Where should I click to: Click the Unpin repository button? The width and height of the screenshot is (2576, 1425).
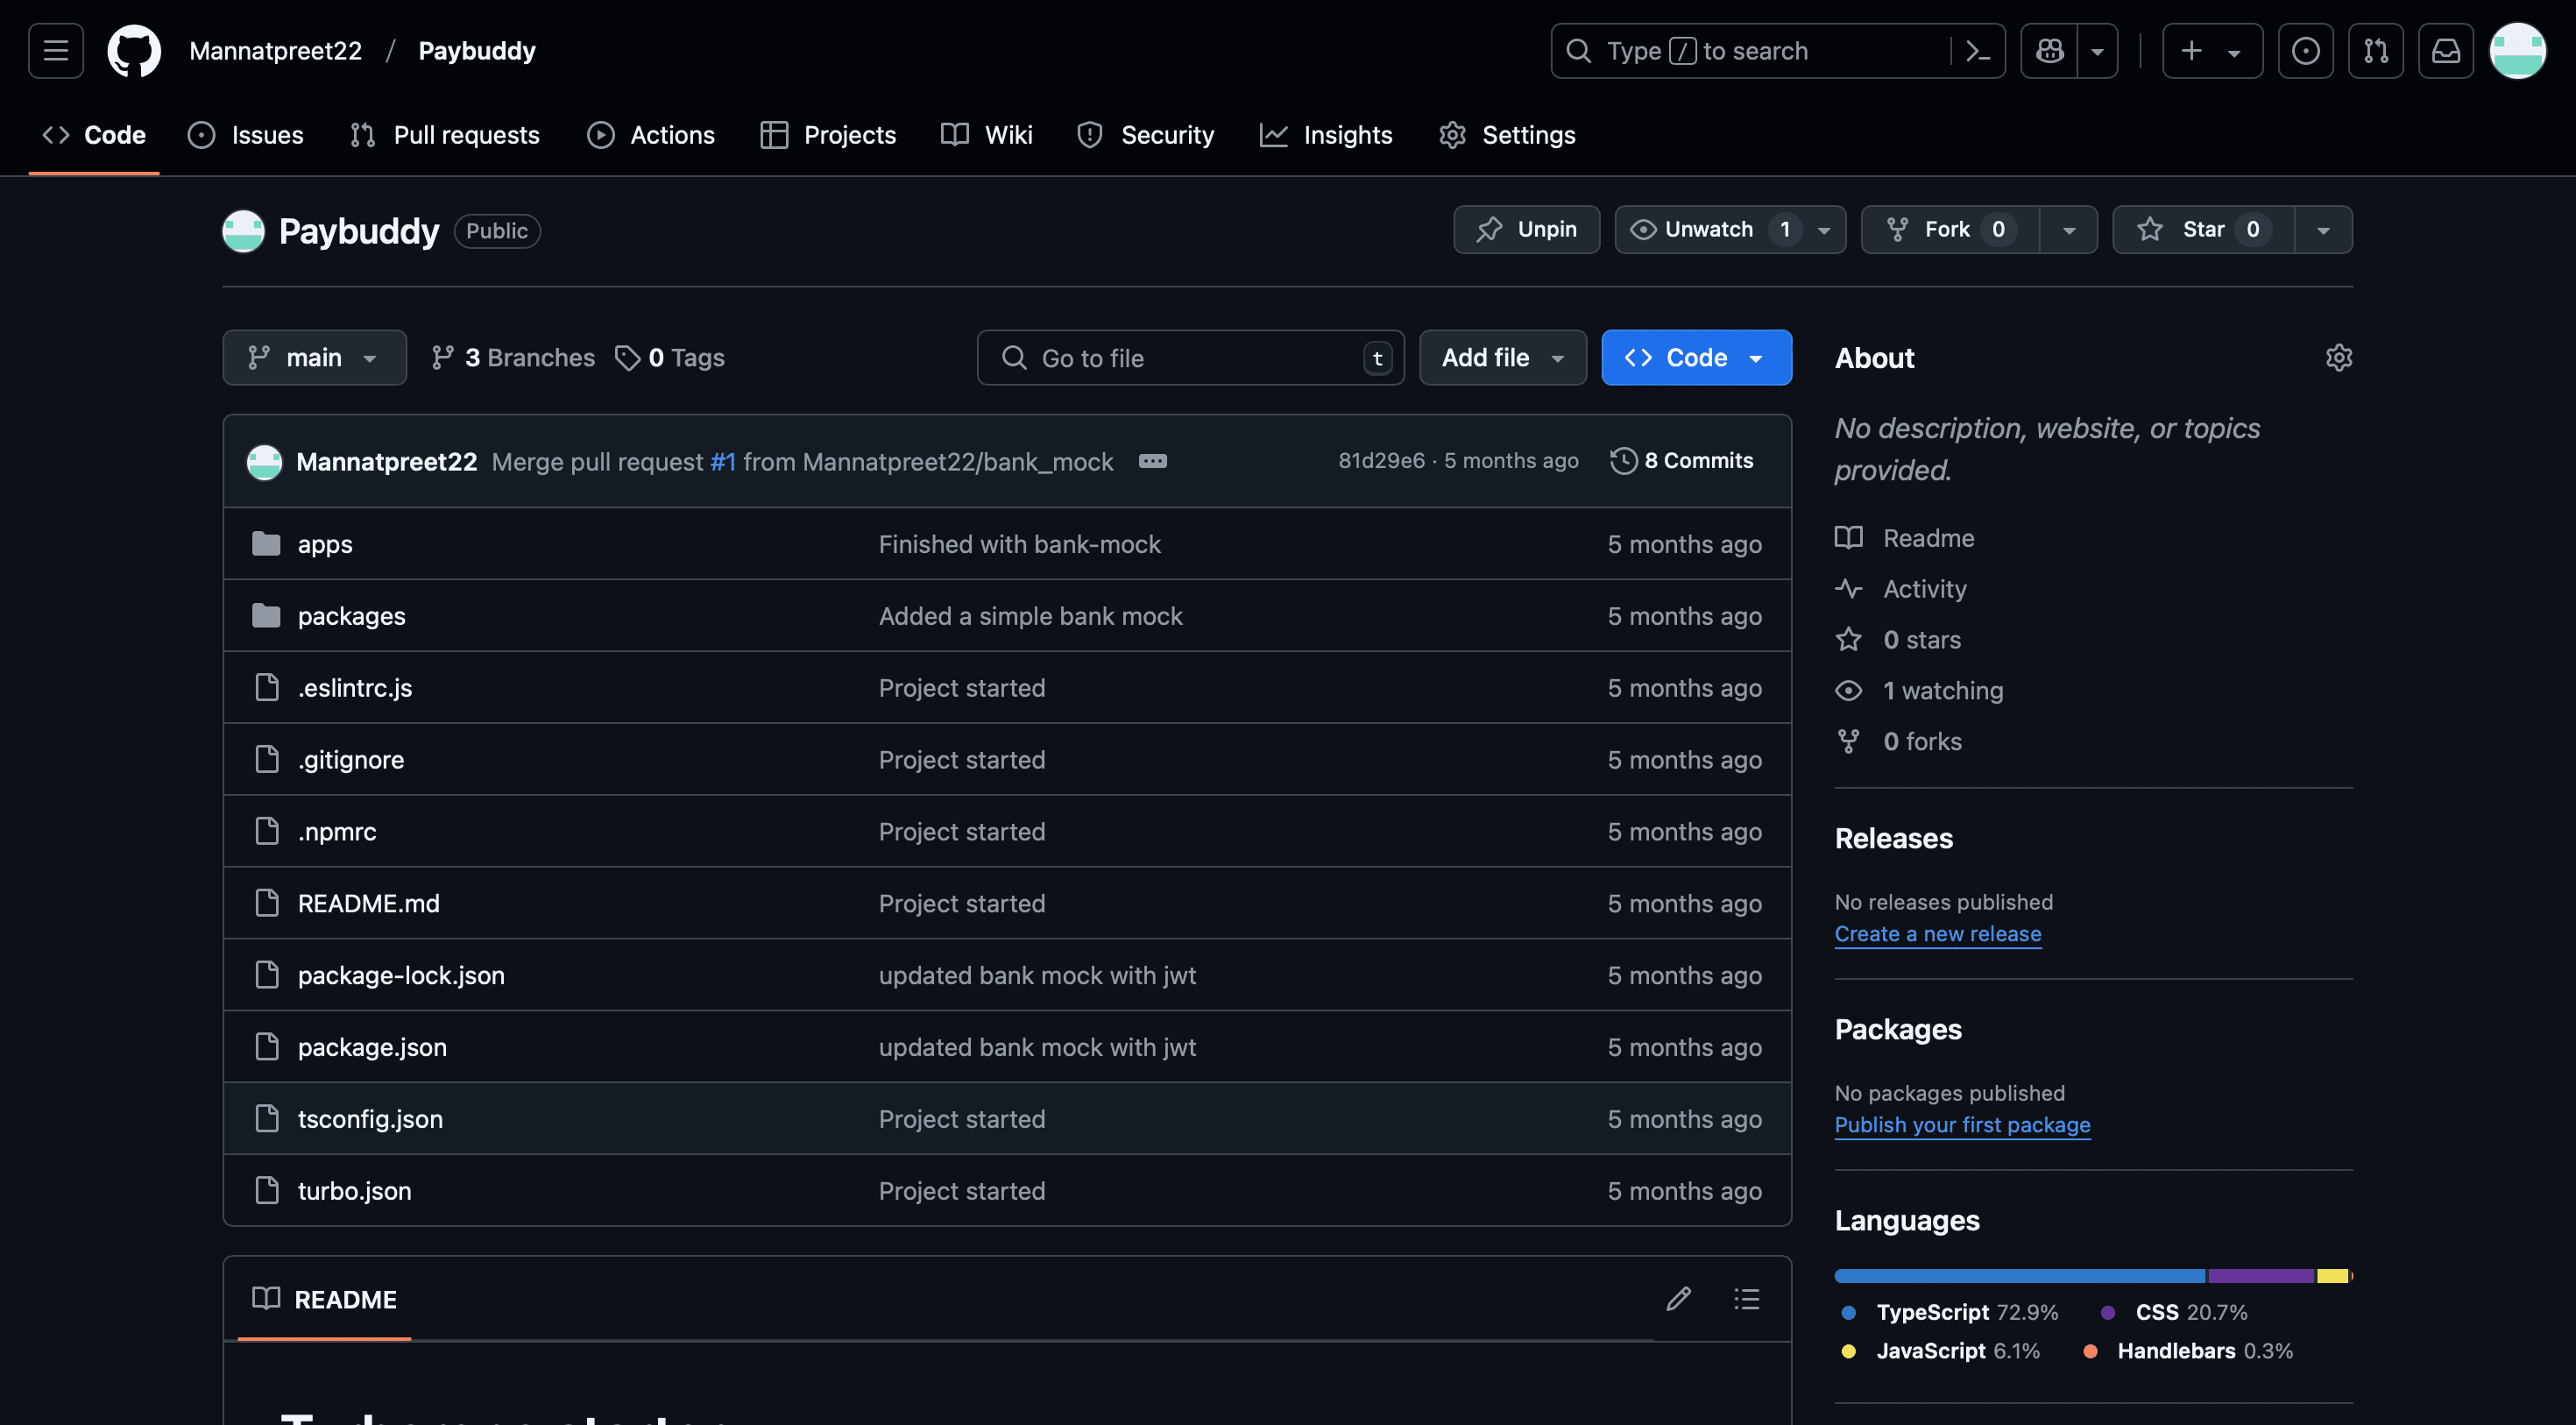(1526, 230)
